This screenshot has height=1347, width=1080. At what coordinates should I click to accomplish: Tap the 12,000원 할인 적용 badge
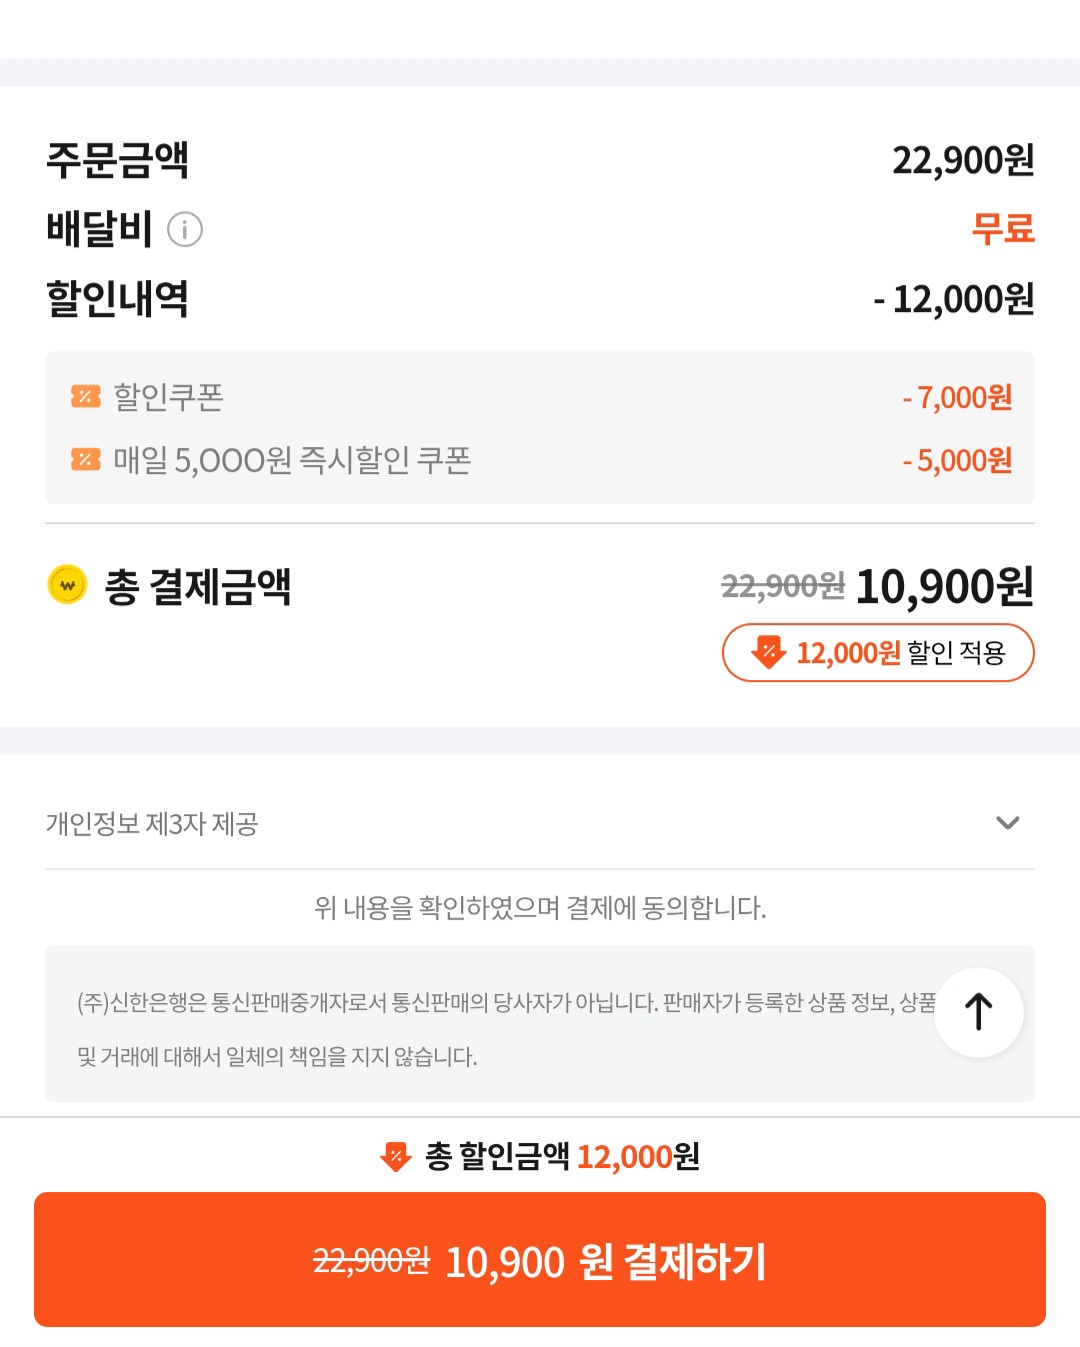click(878, 653)
